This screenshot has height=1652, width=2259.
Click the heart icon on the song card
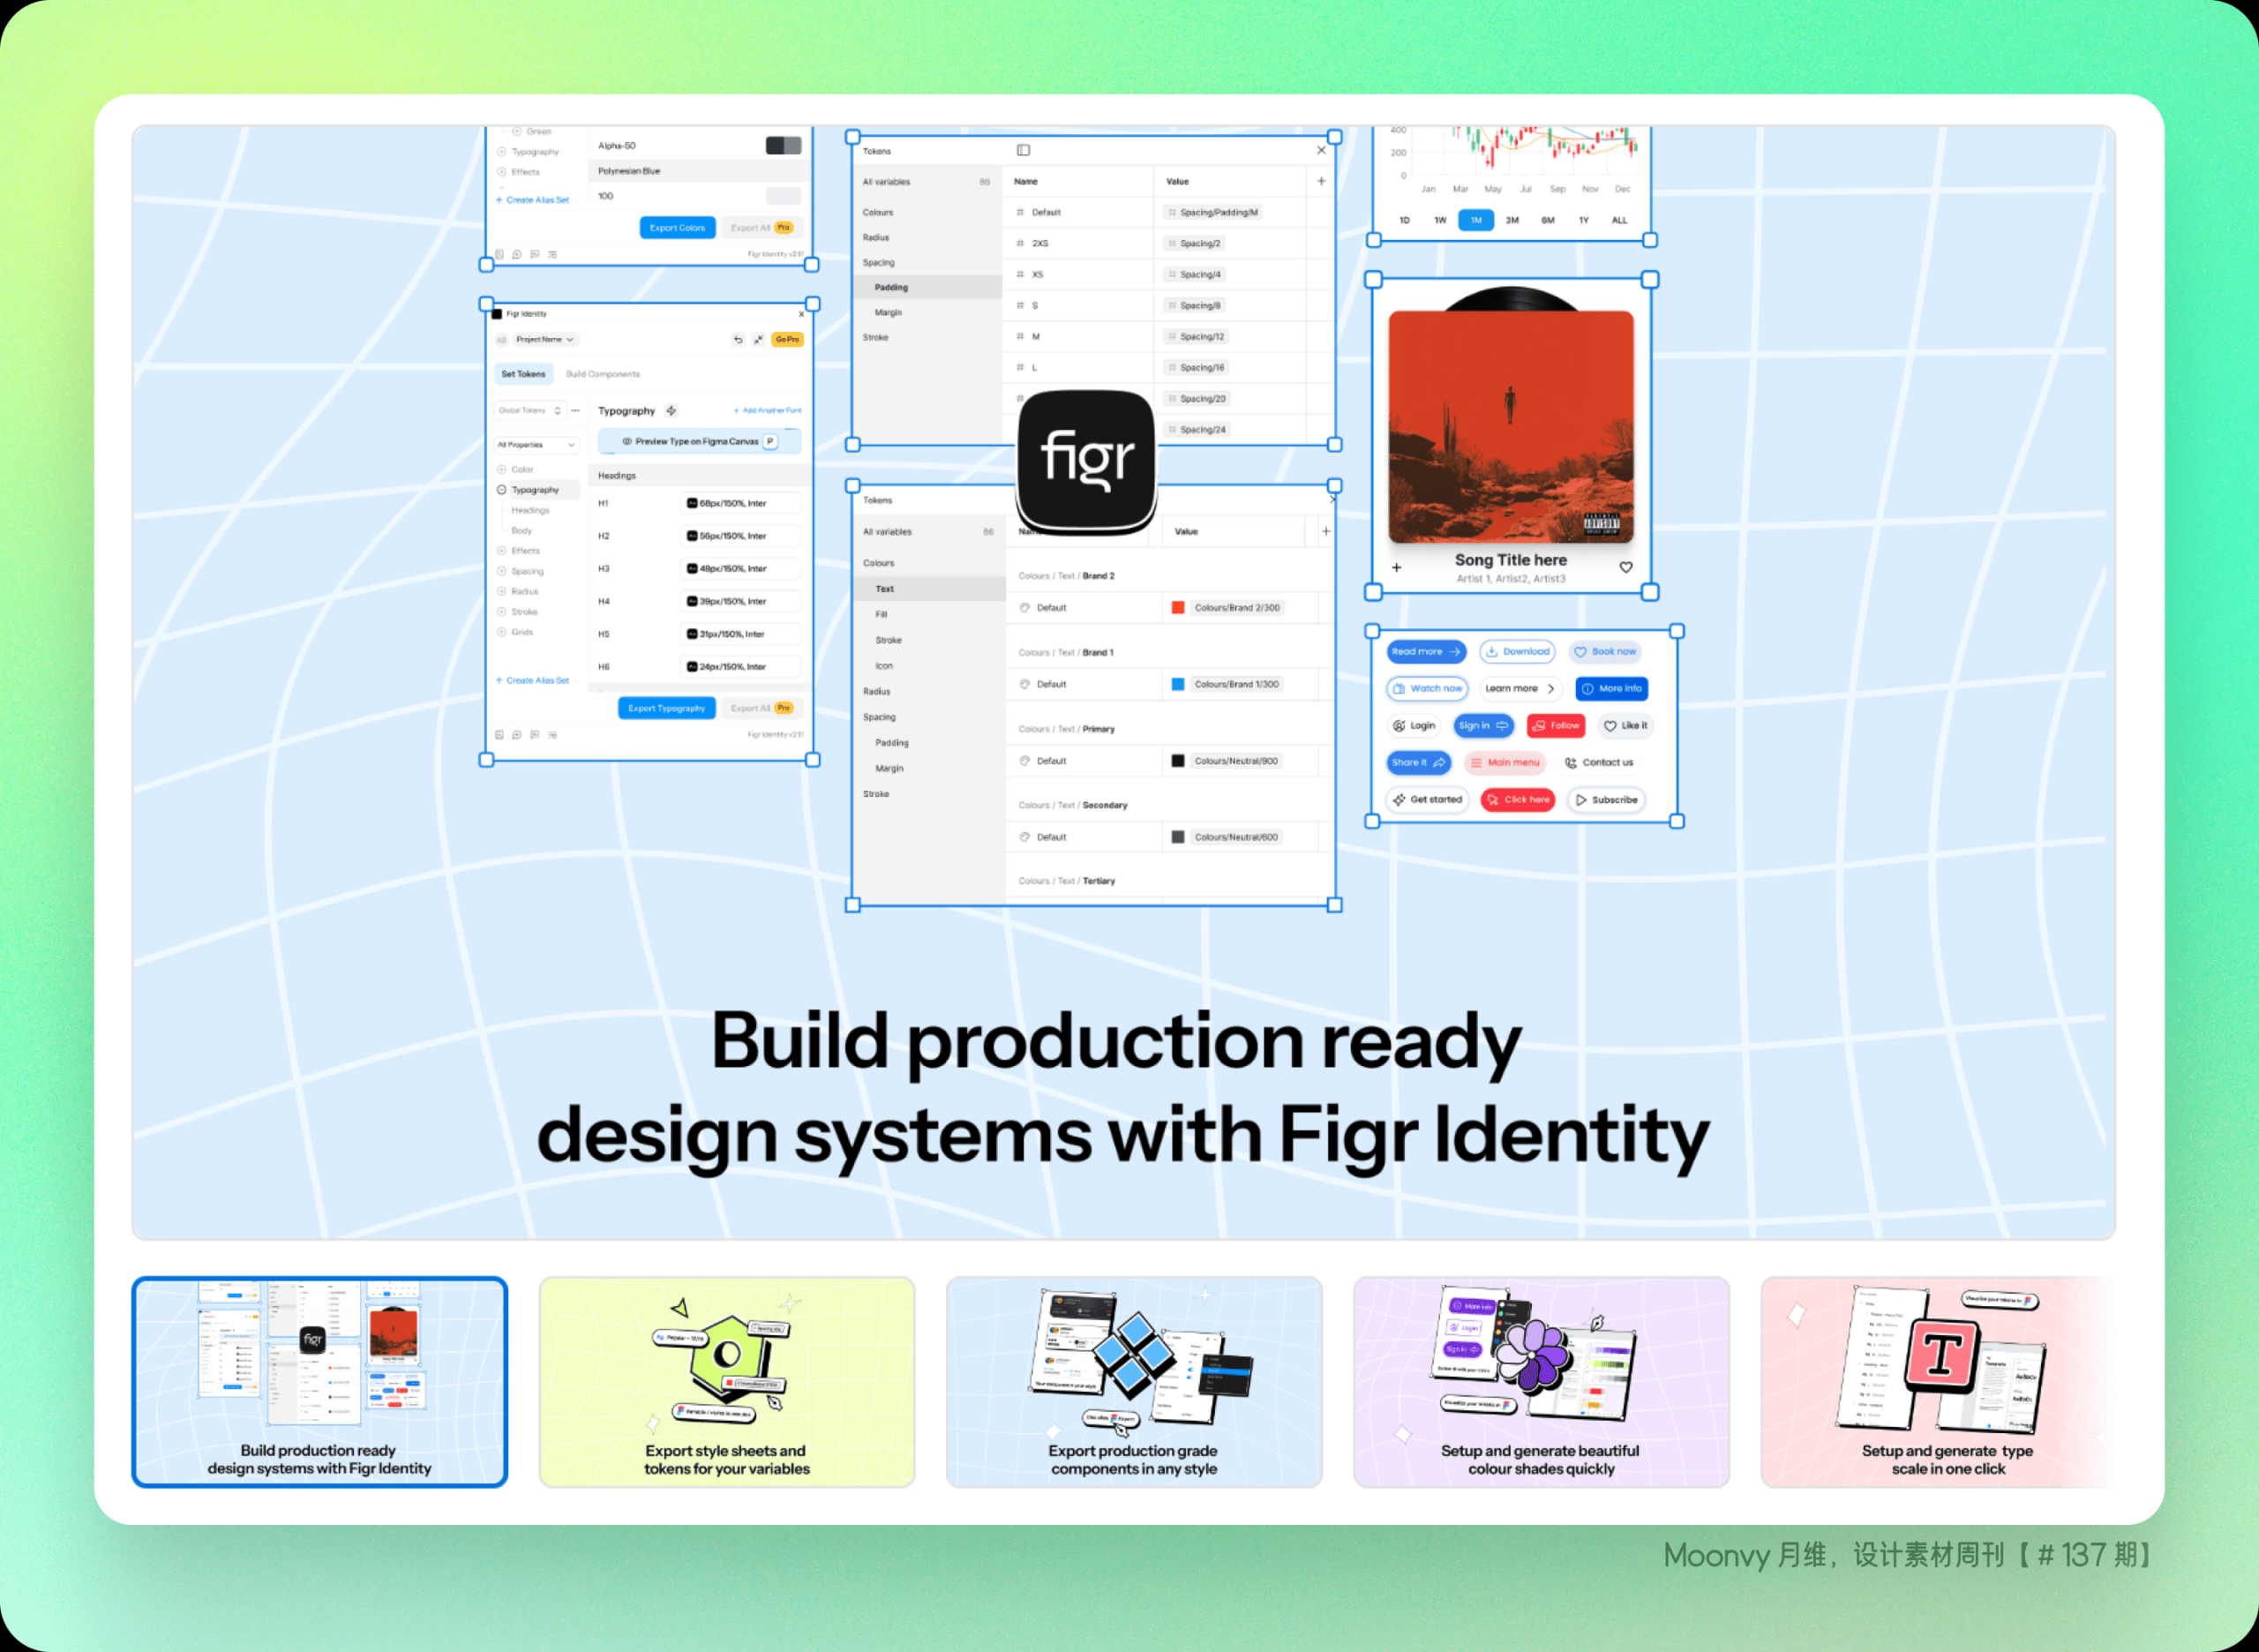(x=1626, y=567)
